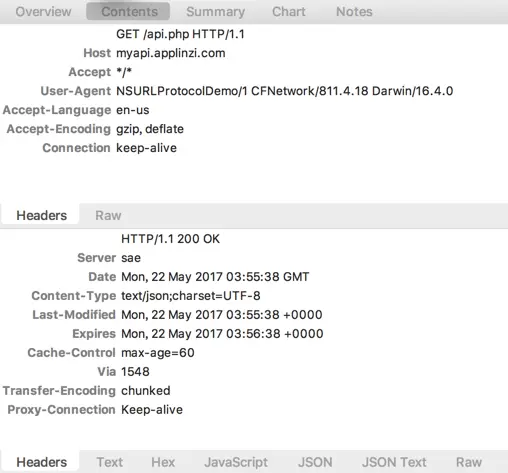Image resolution: width=508 pixels, height=473 pixels.
Task: Click the Server header label
Action: (97, 258)
